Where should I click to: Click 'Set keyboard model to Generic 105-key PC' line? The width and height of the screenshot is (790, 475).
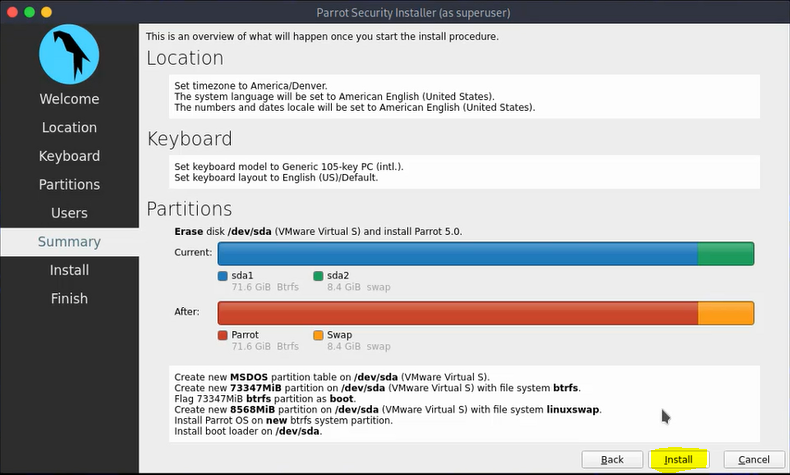[x=289, y=167]
